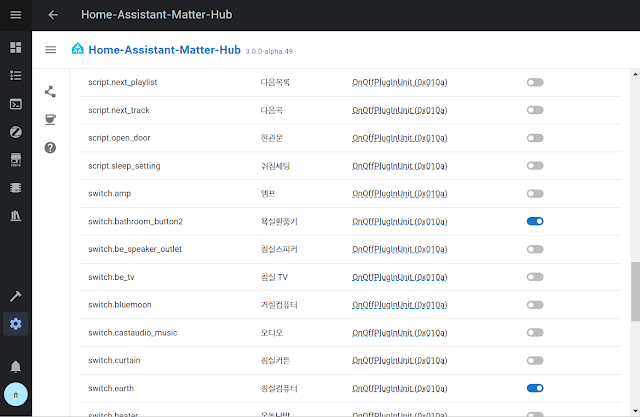Open Developer Tools hammer icon

point(16,296)
